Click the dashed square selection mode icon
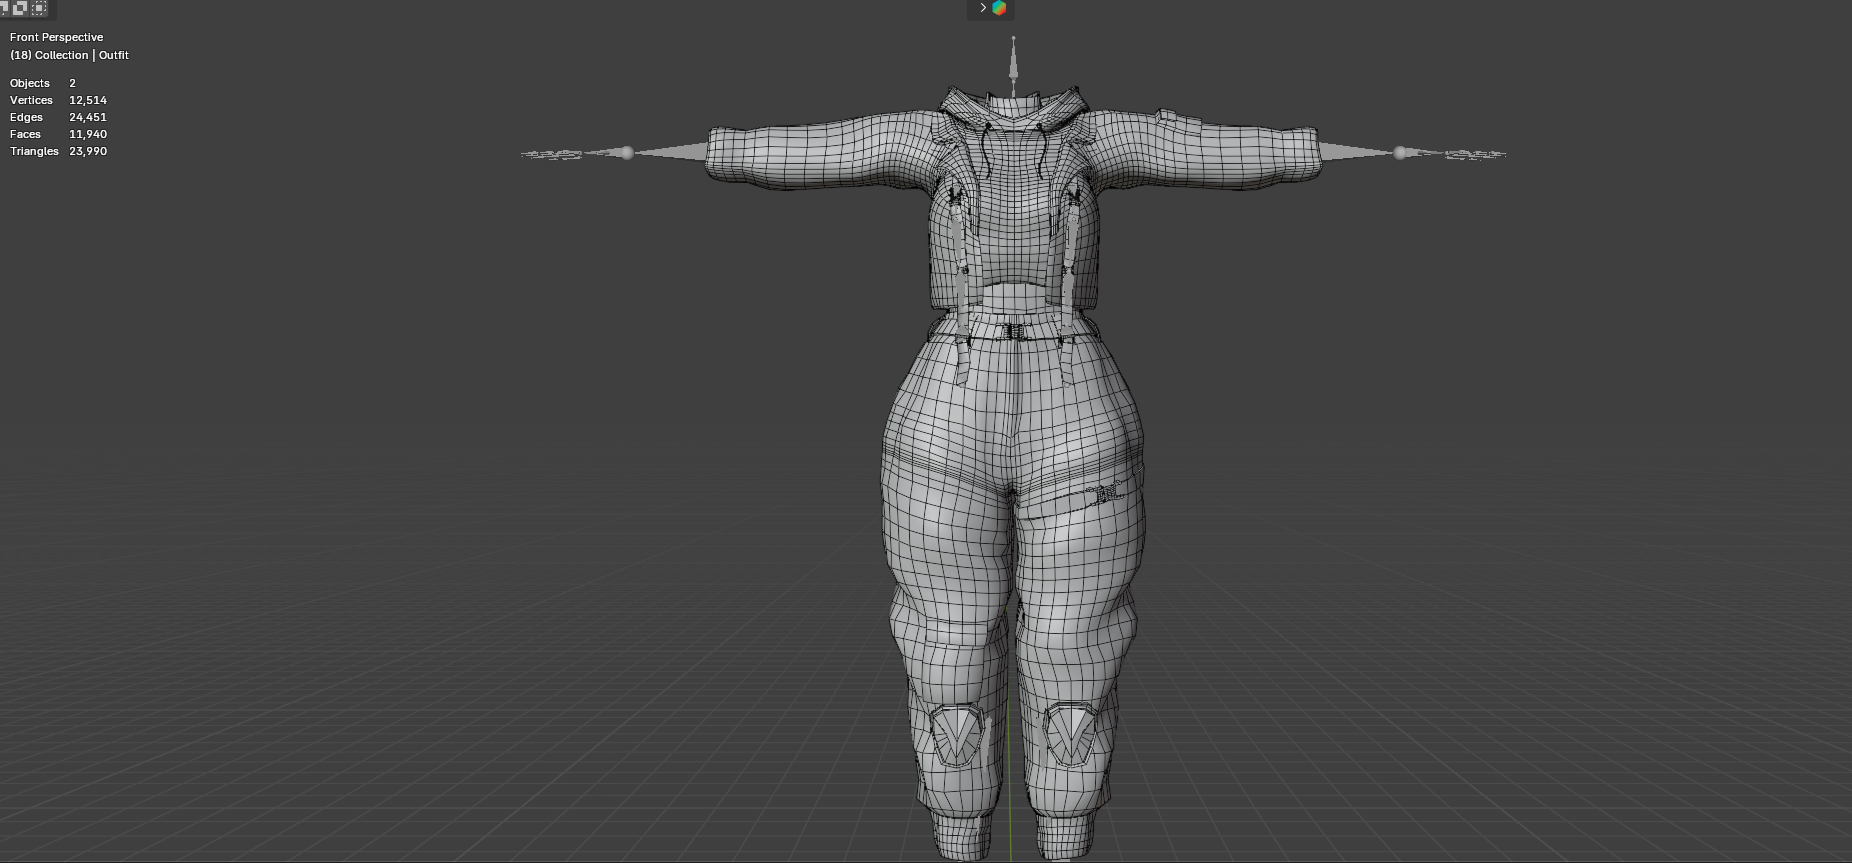The height and width of the screenshot is (863, 1852). pos(39,8)
